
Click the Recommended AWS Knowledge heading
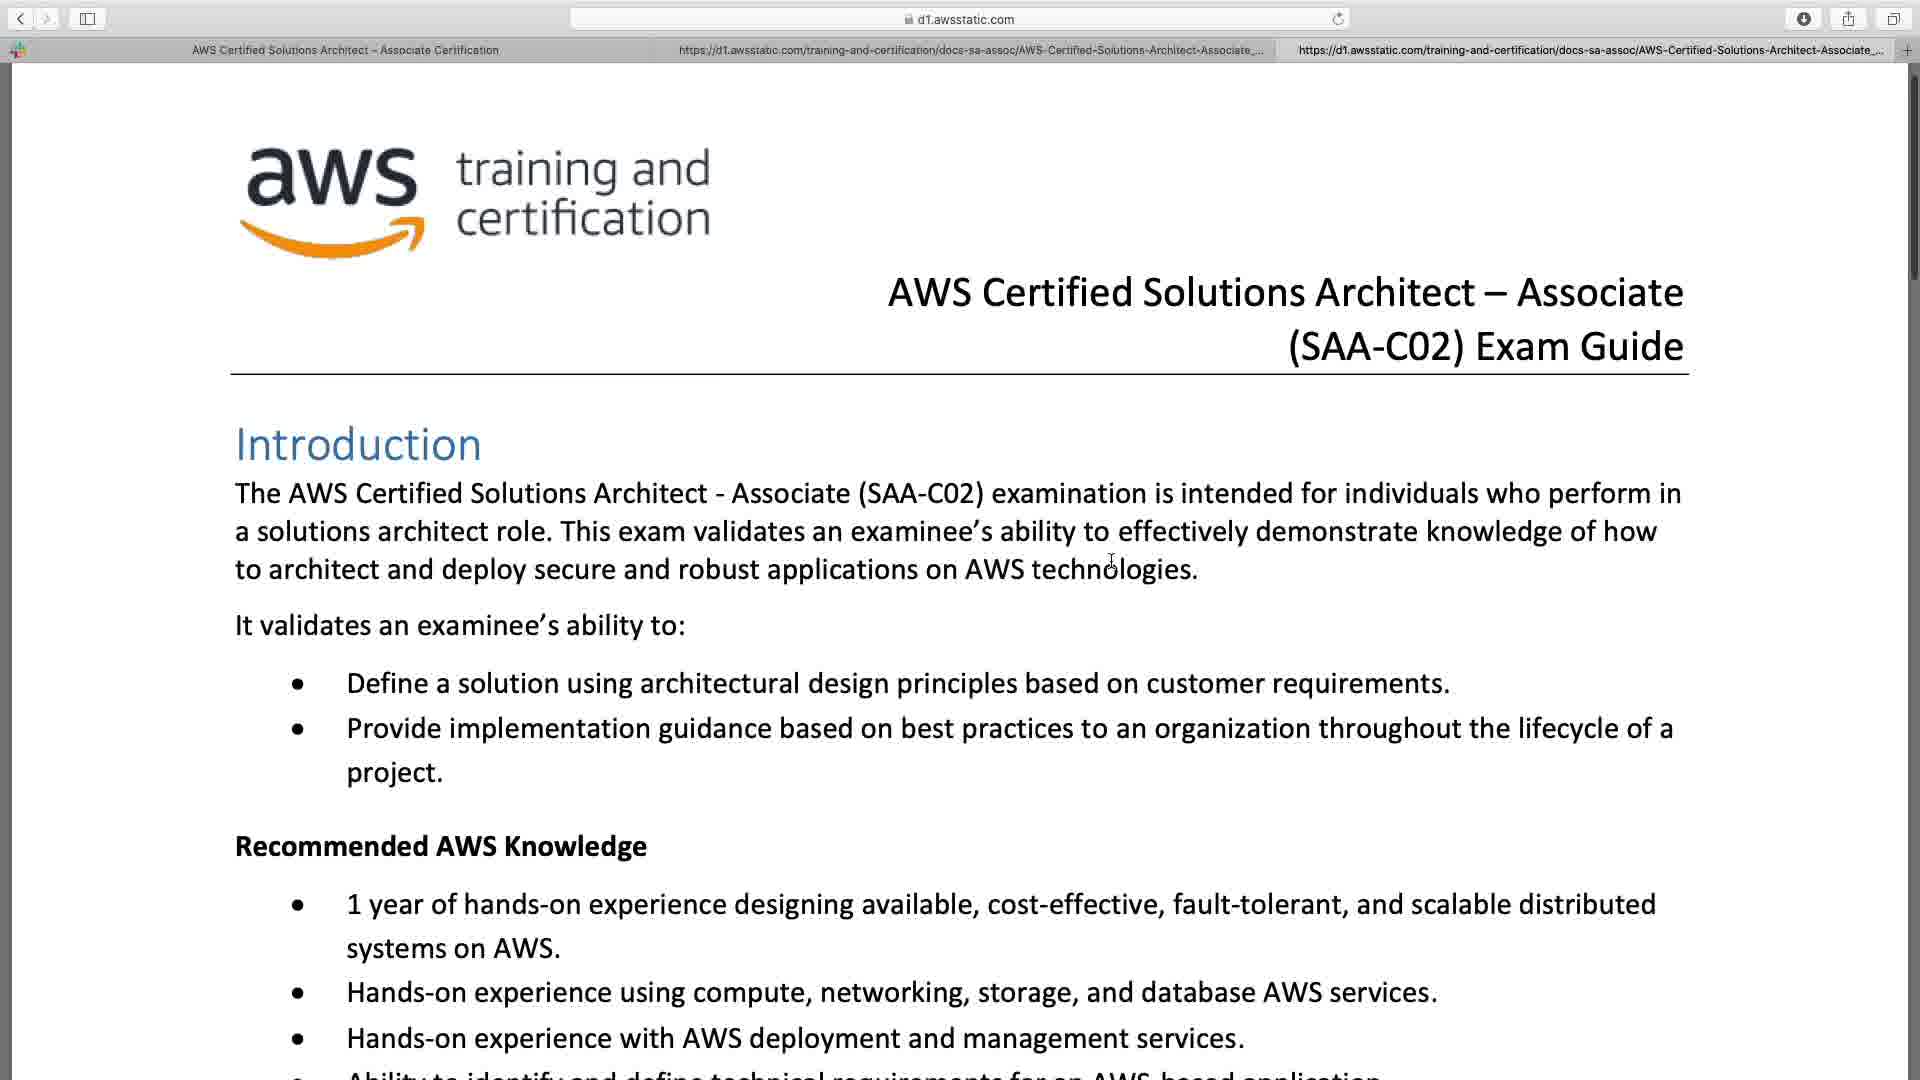point(440,847)
